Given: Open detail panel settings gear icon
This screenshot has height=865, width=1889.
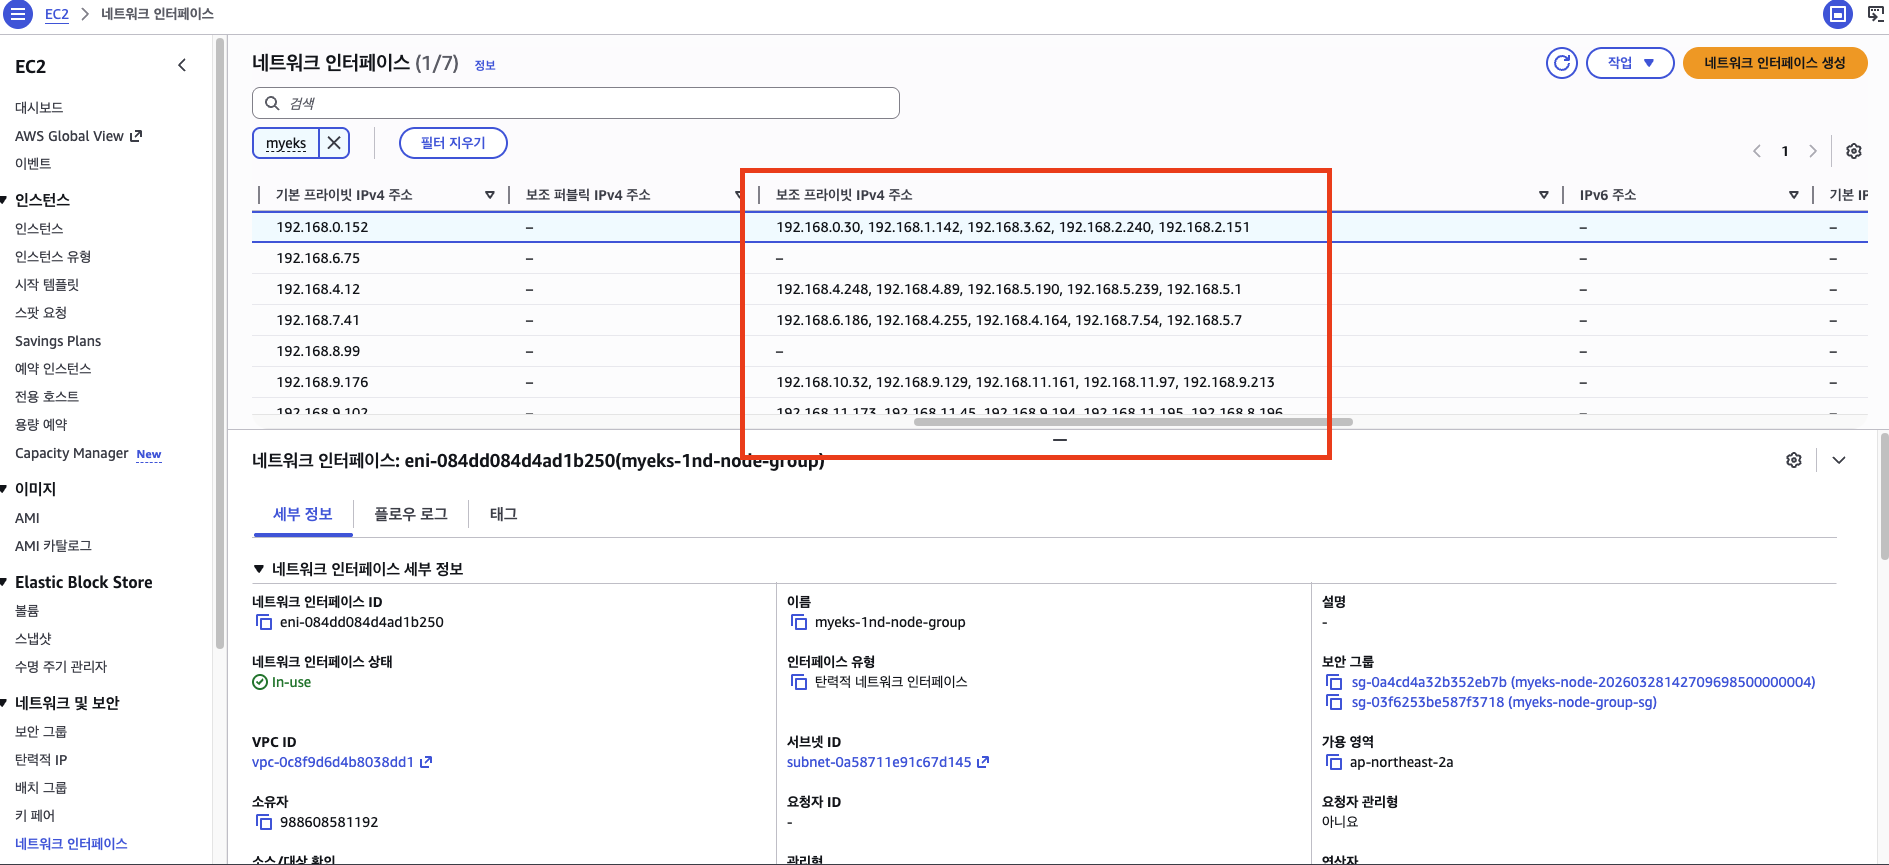Looking at the screenshot, I should pos(1794,460).
